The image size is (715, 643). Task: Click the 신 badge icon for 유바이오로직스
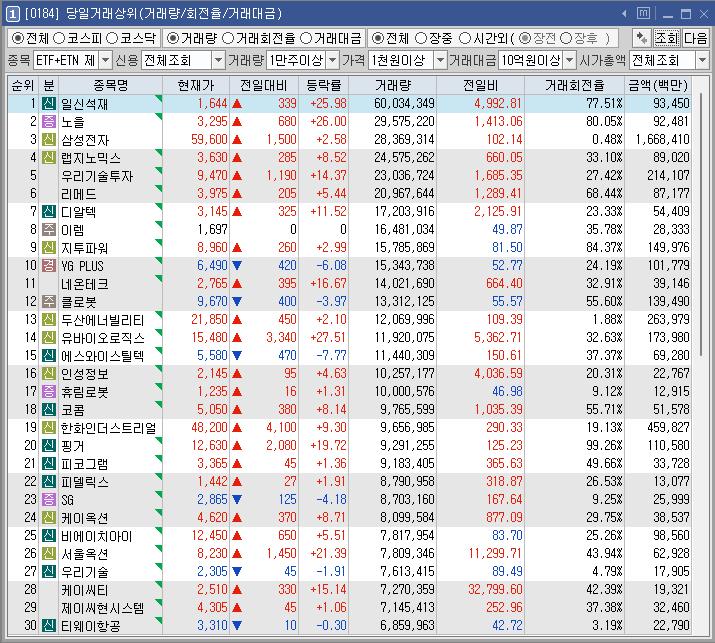click(x=49, y=337)
